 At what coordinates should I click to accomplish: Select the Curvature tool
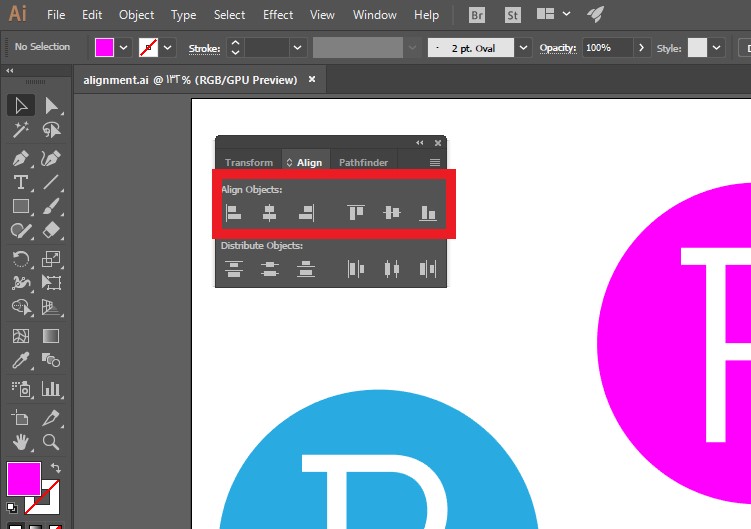[x=51, y=158]
